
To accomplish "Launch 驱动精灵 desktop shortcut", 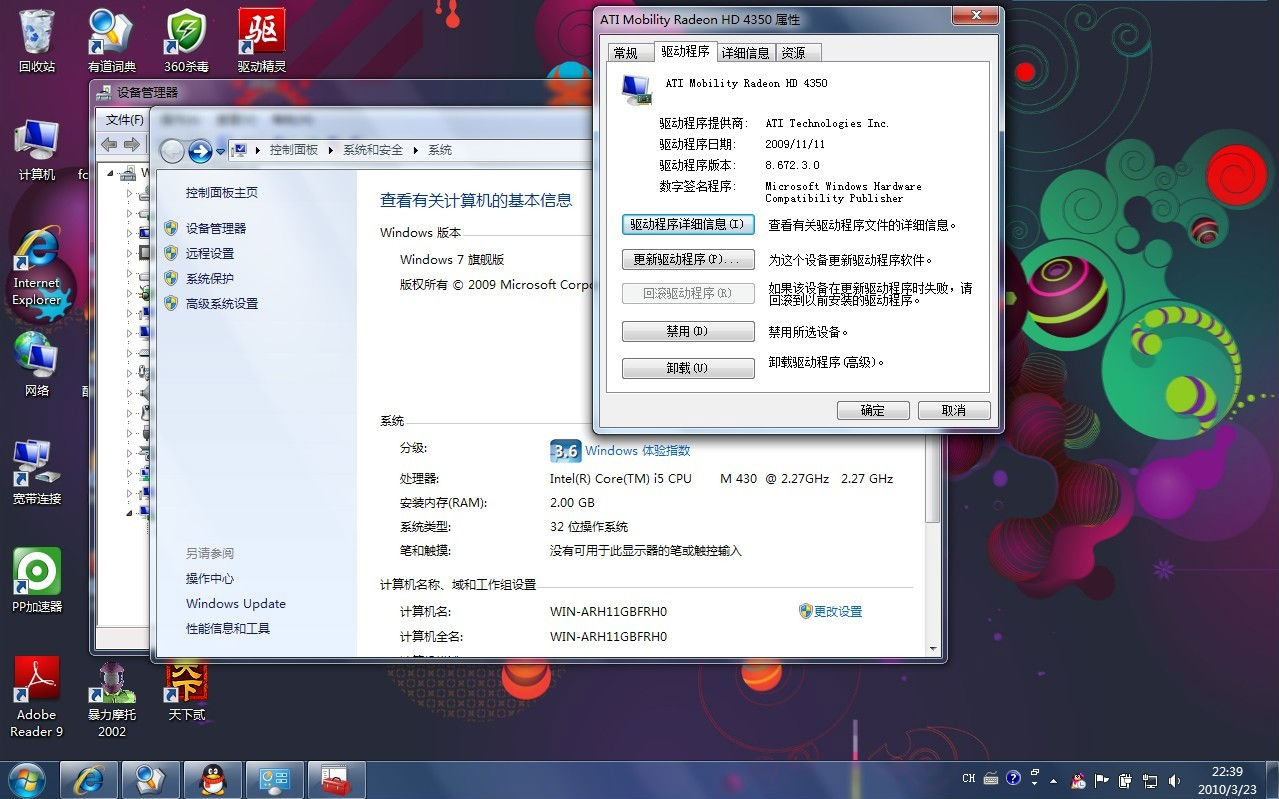I will (261, 41).
